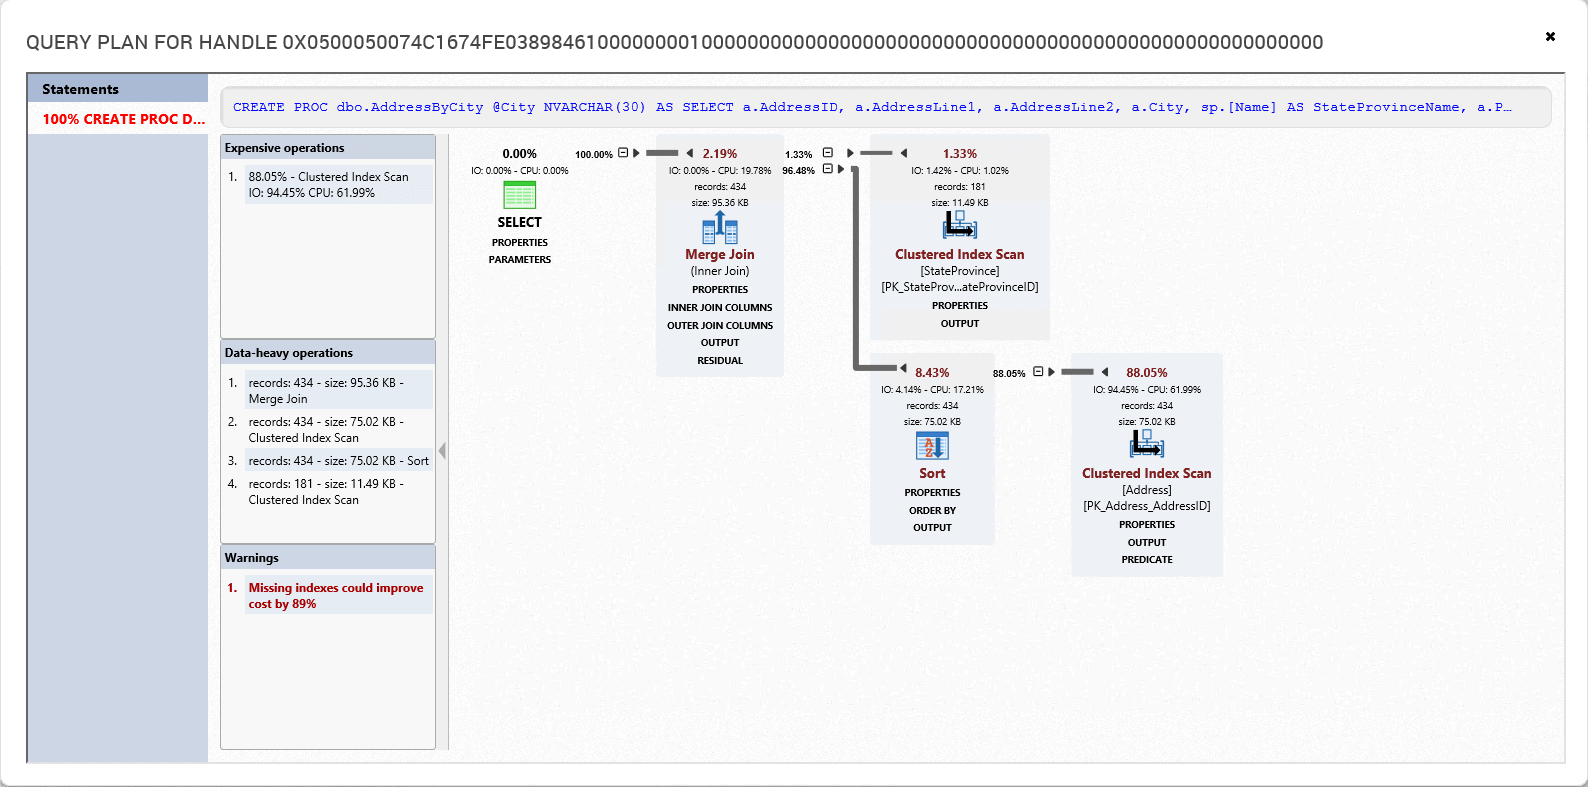
Task: Click the Clustered Index Scan title above [Address]
Action: tap(1147, 473)
